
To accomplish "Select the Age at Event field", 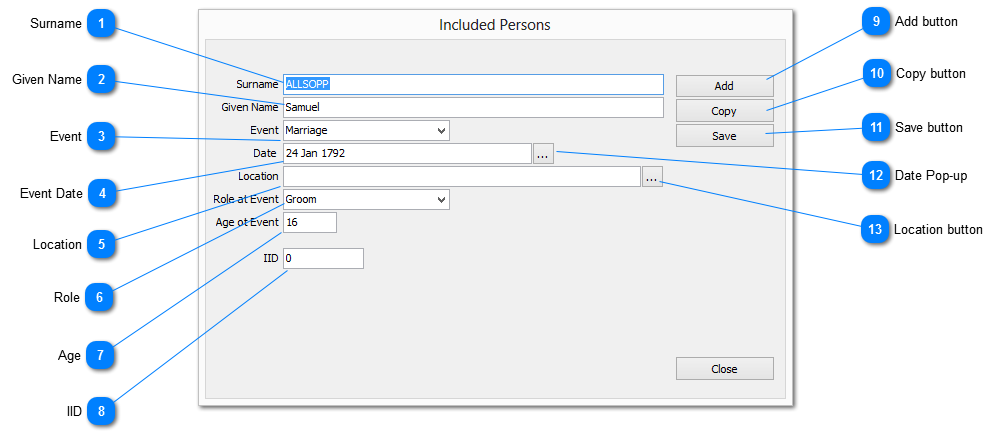I will [310, 222].
